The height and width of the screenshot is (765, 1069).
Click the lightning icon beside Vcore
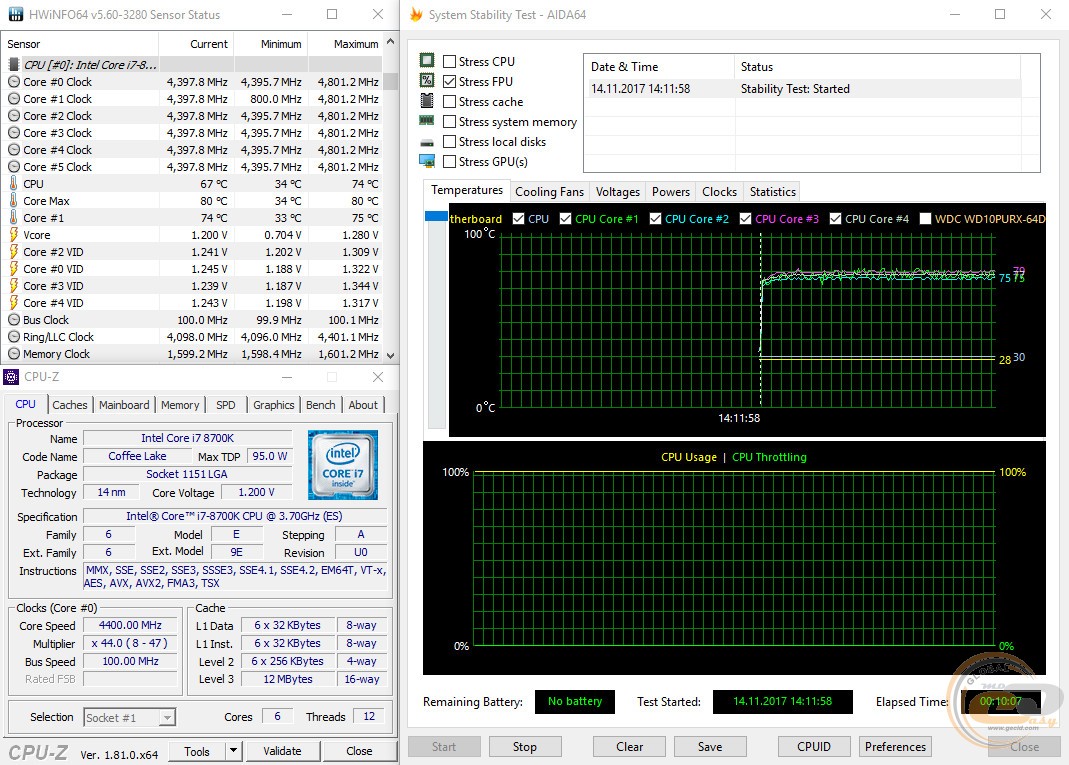(x=14, y=235)
